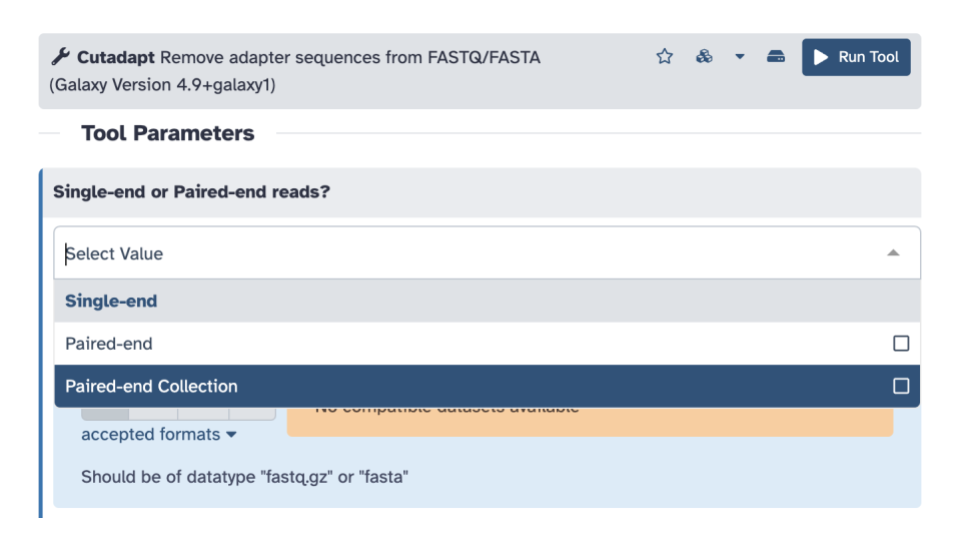Tick the Paired-end Collection checkbox
Viewport: 960px width, 540px height.
coord(901,386)
